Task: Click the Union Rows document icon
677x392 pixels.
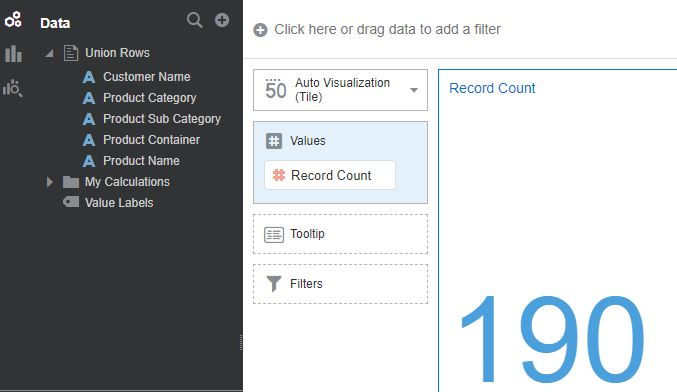Action: (x=71, y=53)
